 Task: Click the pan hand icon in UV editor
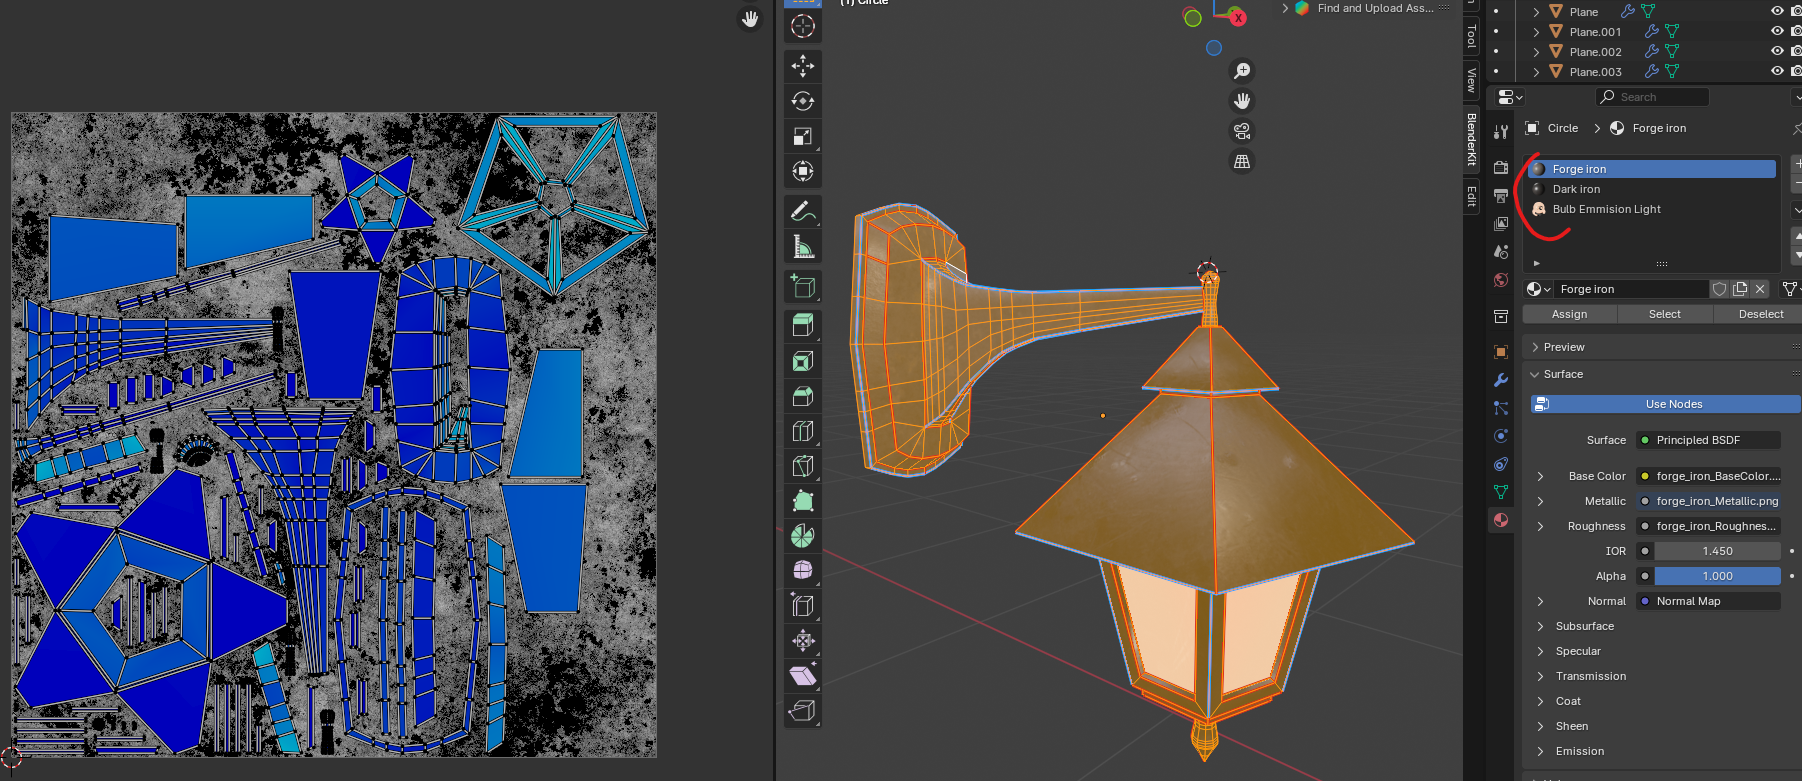[x=750, y=19]
